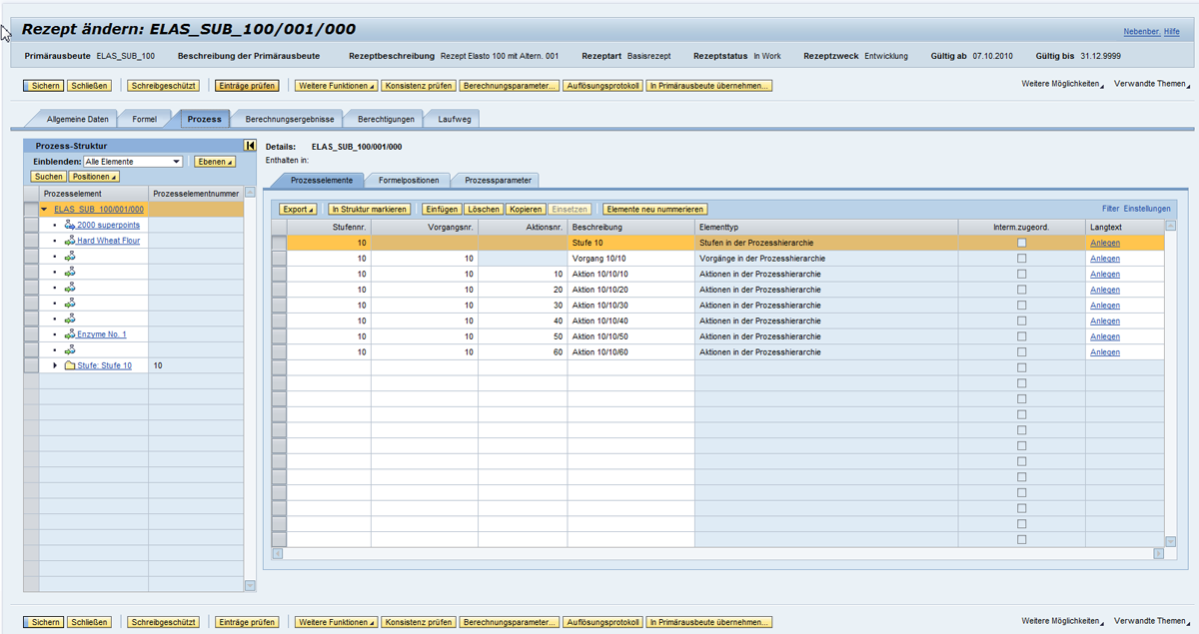
Task: Open the Berechnungsergebnisse tab
Action: (x=290, y=118)
